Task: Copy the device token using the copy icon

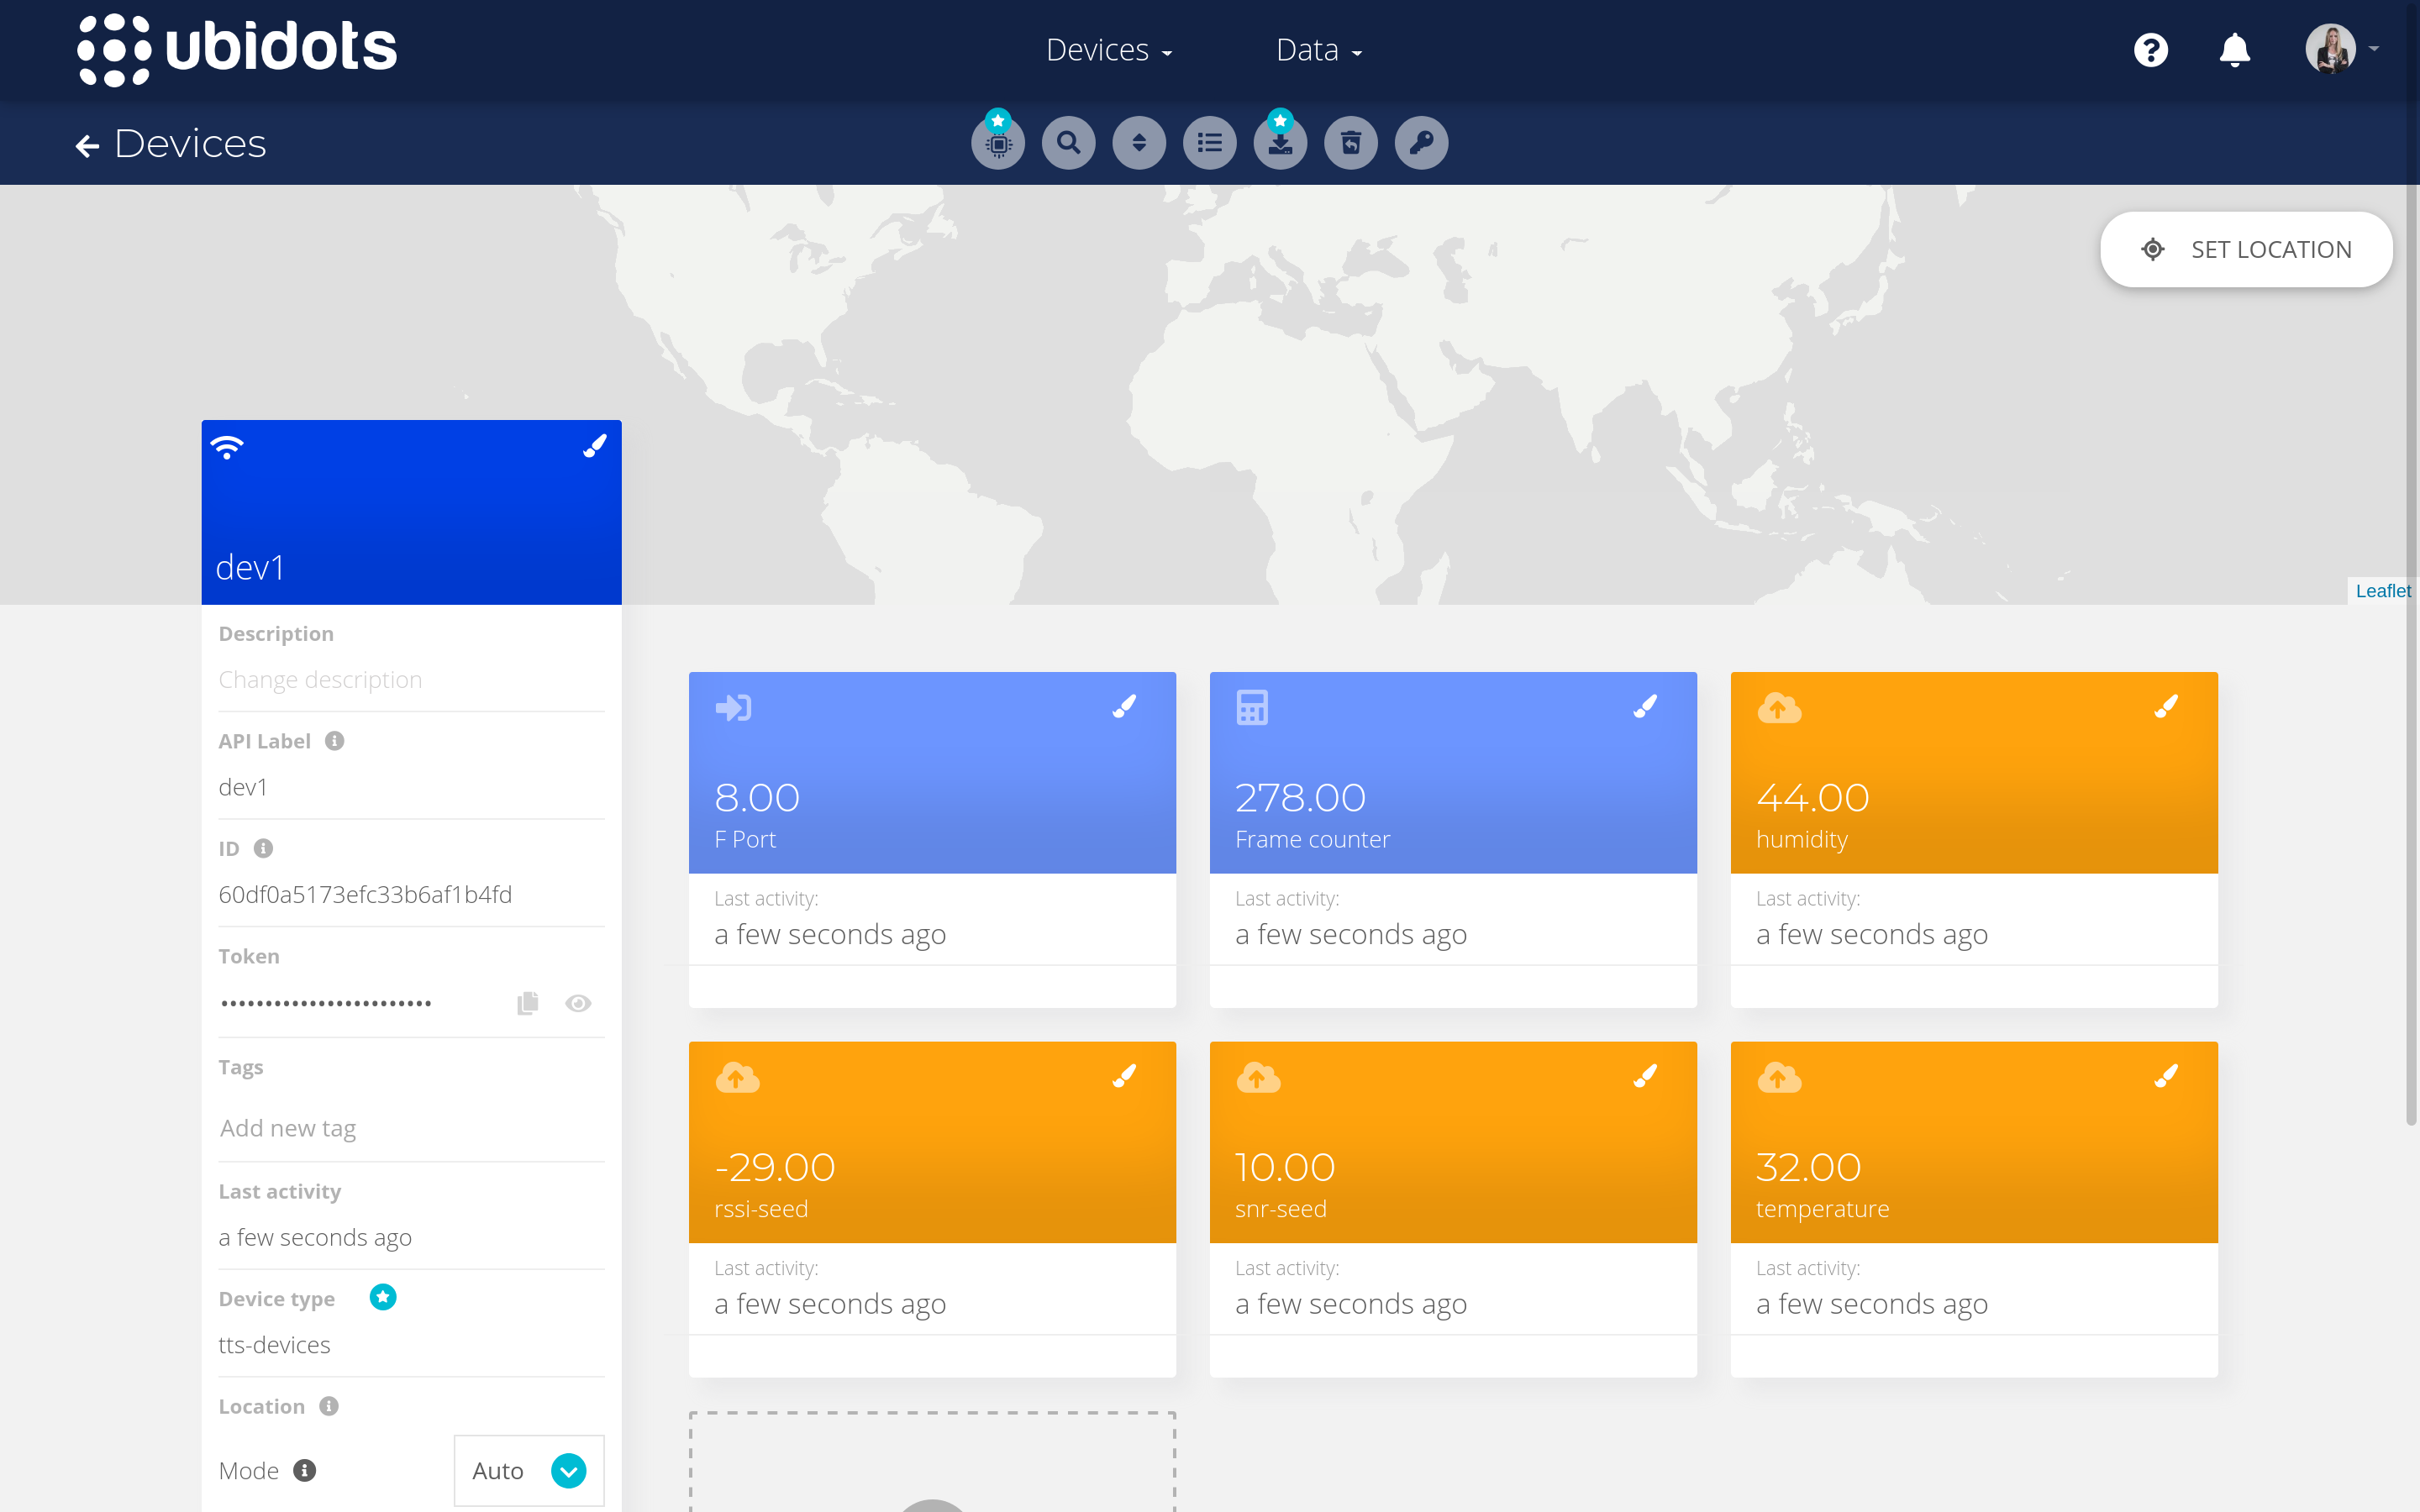Action: pos(527,1002)
